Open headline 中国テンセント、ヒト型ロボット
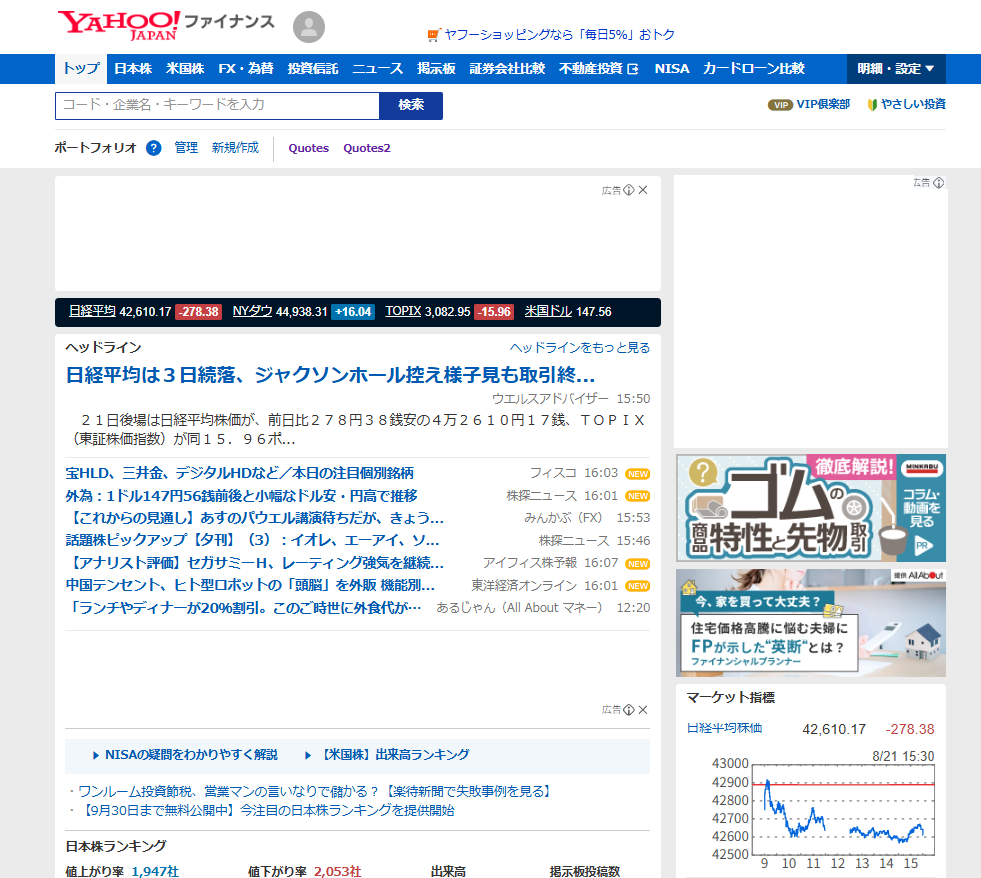 pyautogui.click(x=250, y=586)
